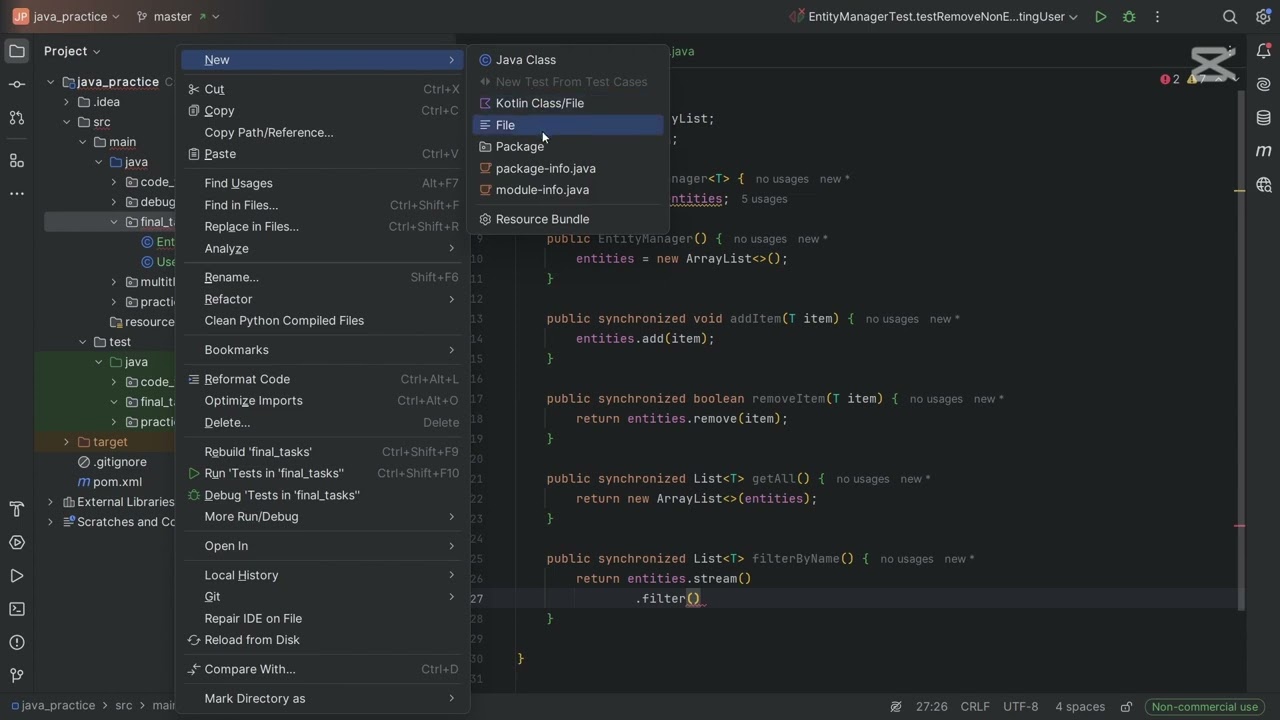Collapse the test folder
Image resolution: width=1280 pixels, height=720 pixels.
point(83,342)
